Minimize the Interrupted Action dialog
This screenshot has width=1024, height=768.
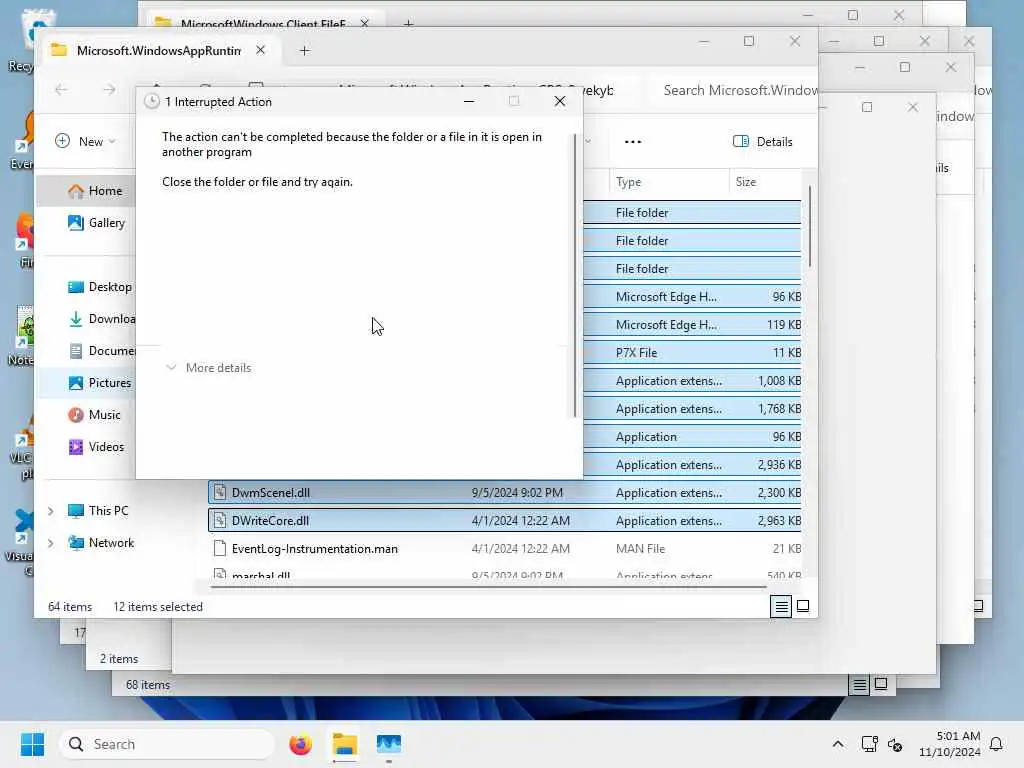click(469, 101)
